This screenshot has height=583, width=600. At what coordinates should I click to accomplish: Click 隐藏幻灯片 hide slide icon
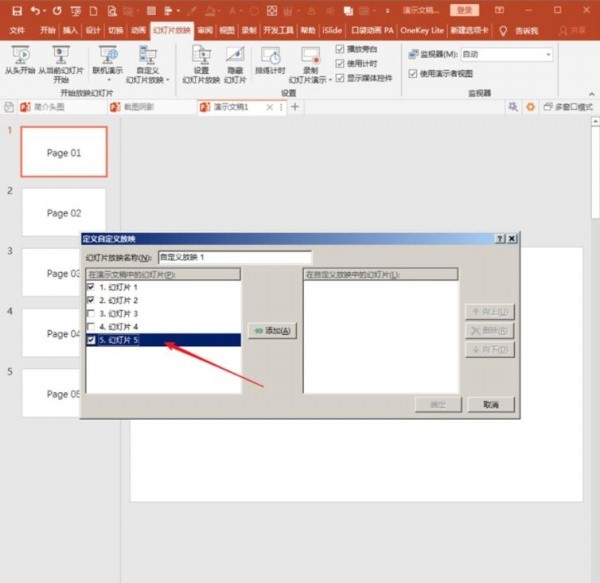tap(235, 64)
